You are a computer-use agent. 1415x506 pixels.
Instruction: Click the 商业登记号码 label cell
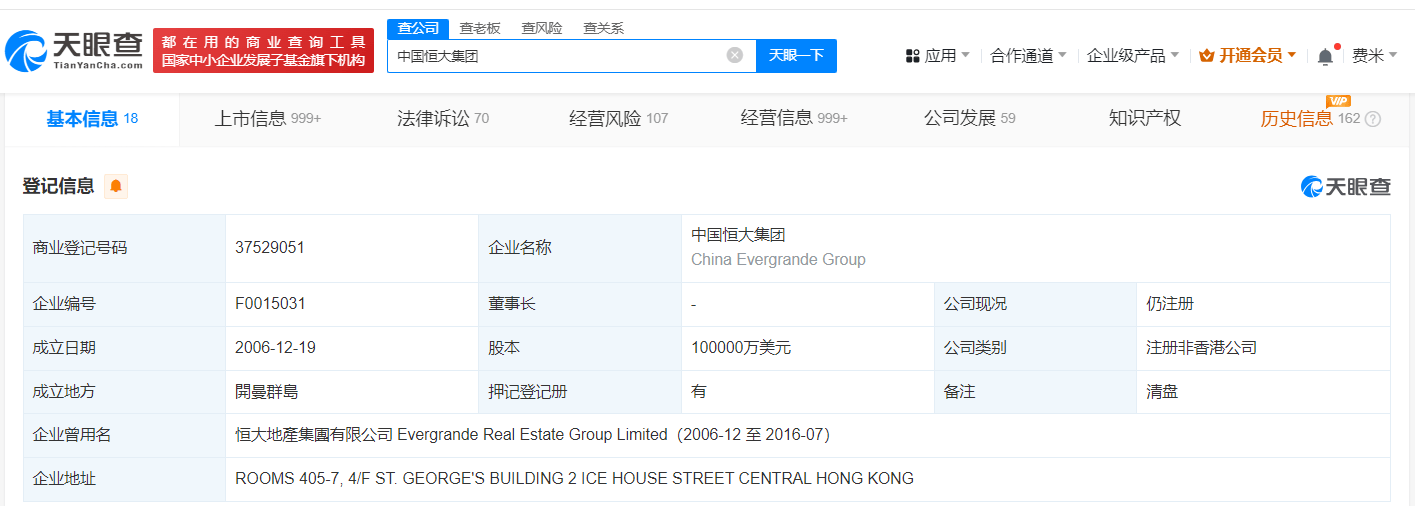124,248
